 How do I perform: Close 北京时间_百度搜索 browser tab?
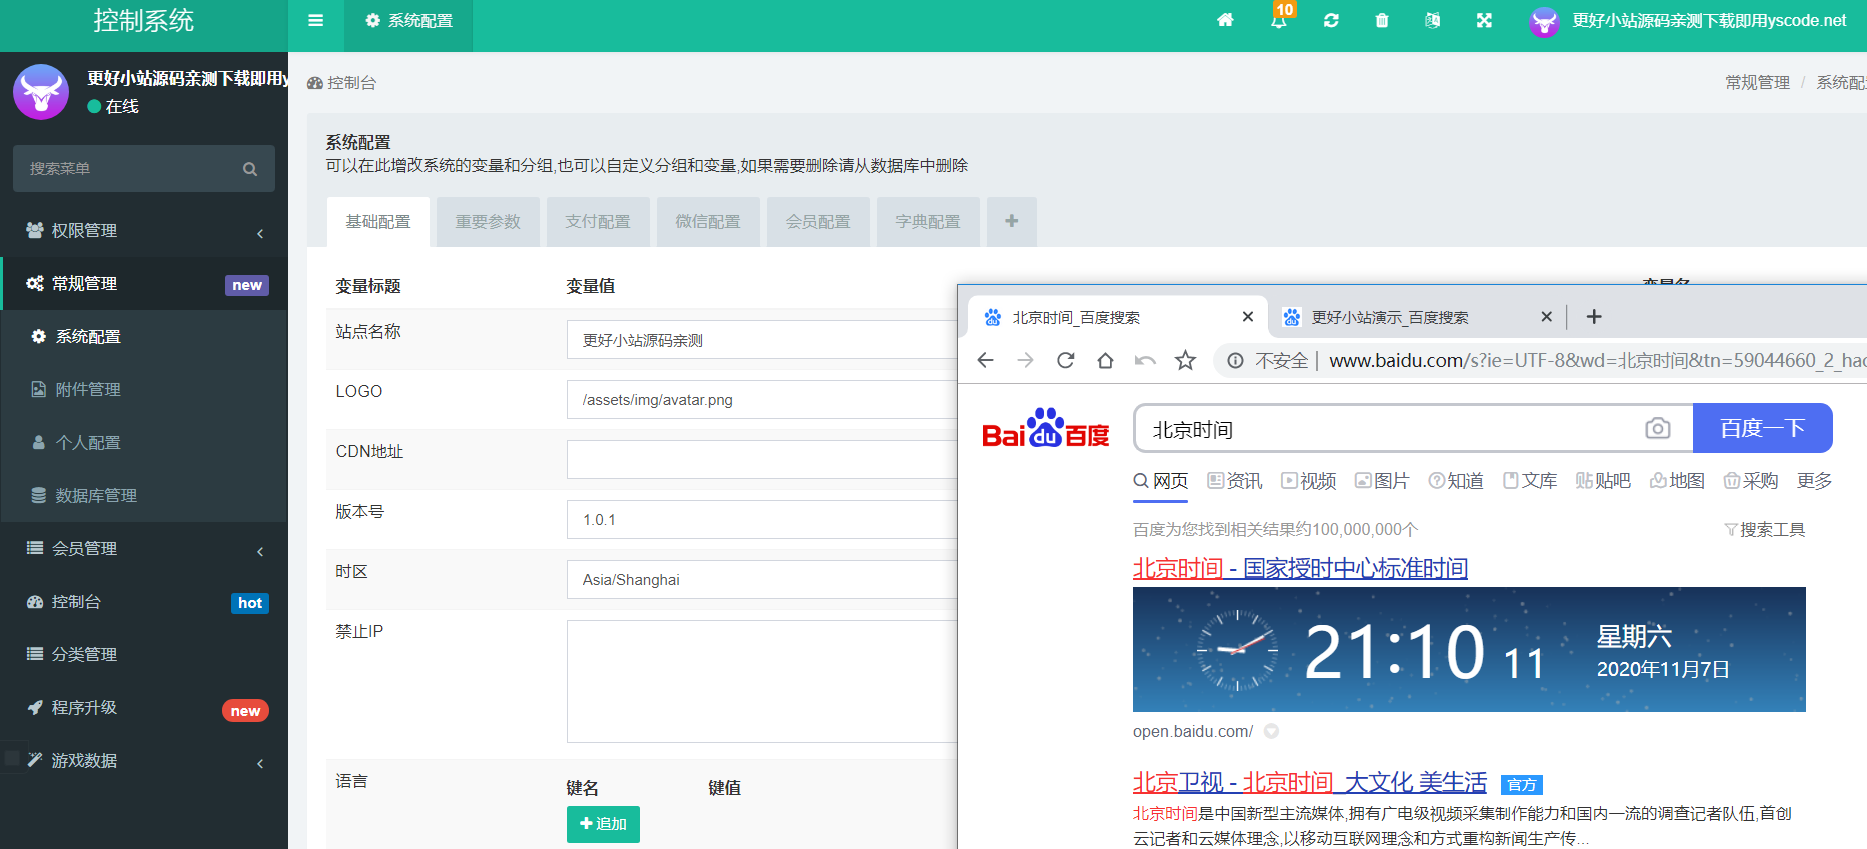[x=1248, y=317]
